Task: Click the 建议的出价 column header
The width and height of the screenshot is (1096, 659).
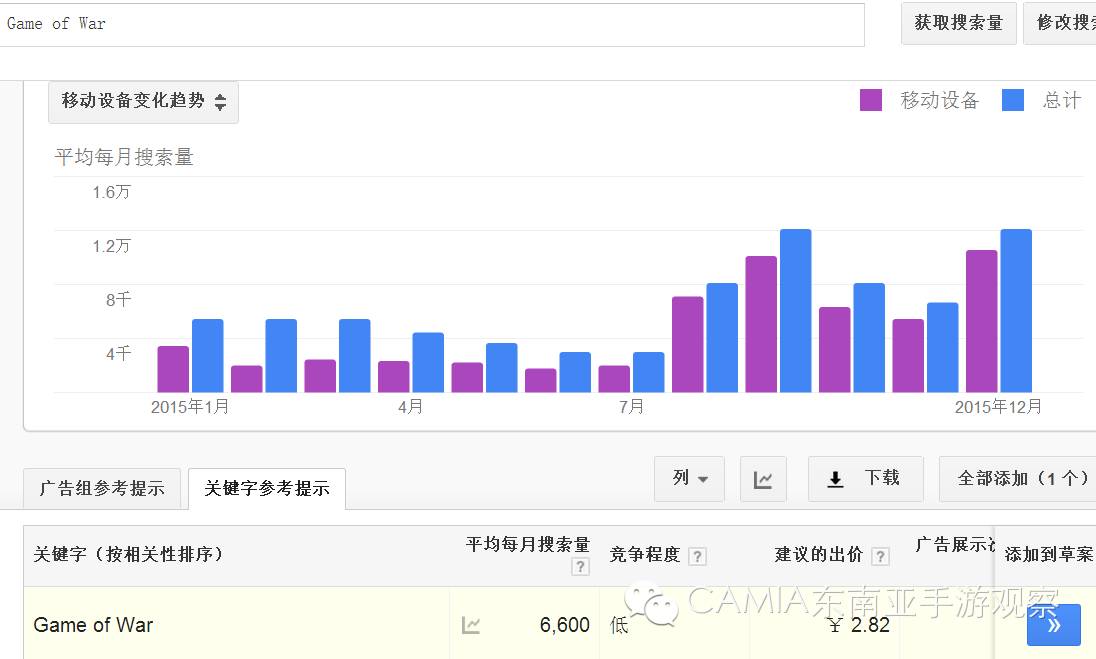Action: 819,555
